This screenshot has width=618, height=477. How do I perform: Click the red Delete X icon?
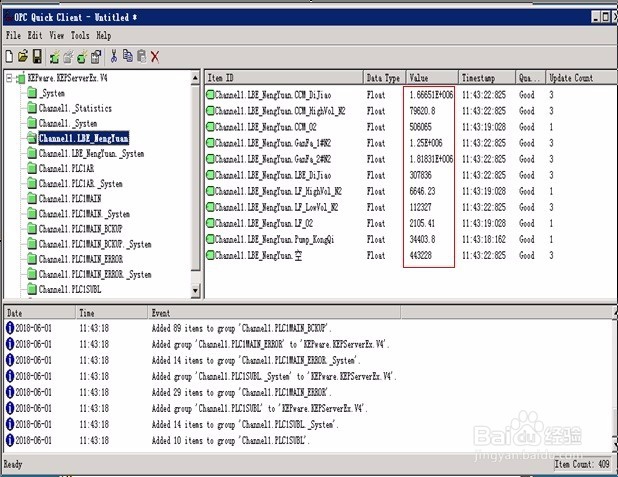point(155,57)
